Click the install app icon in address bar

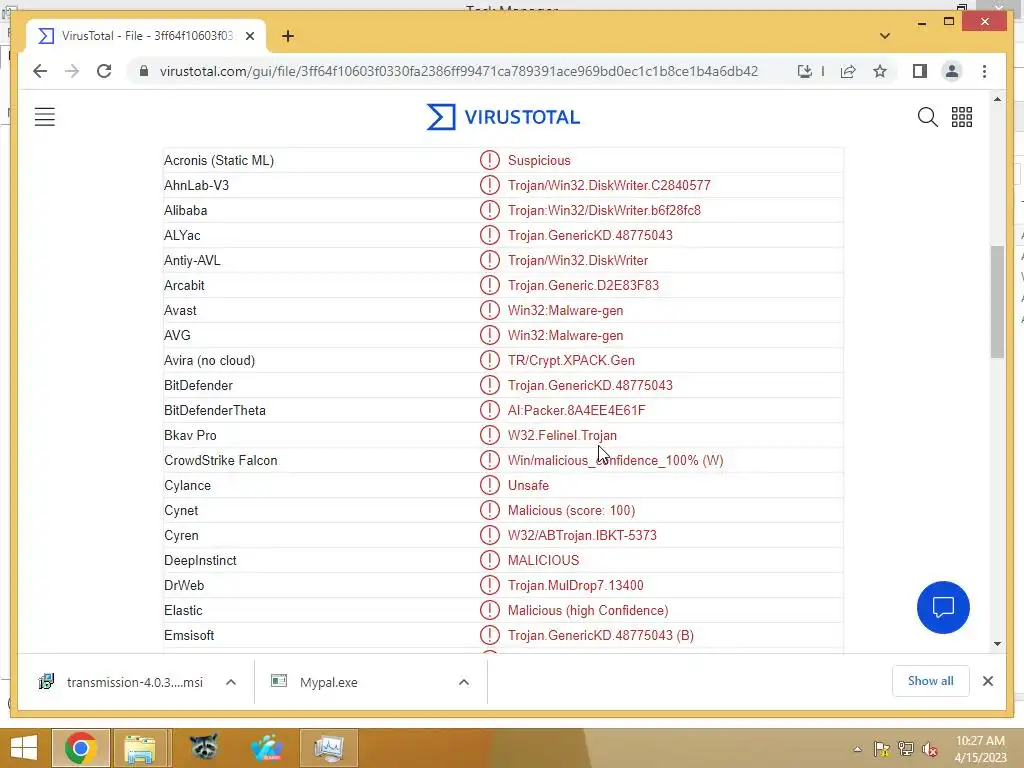pyautogui.click(x=805, y=71)
